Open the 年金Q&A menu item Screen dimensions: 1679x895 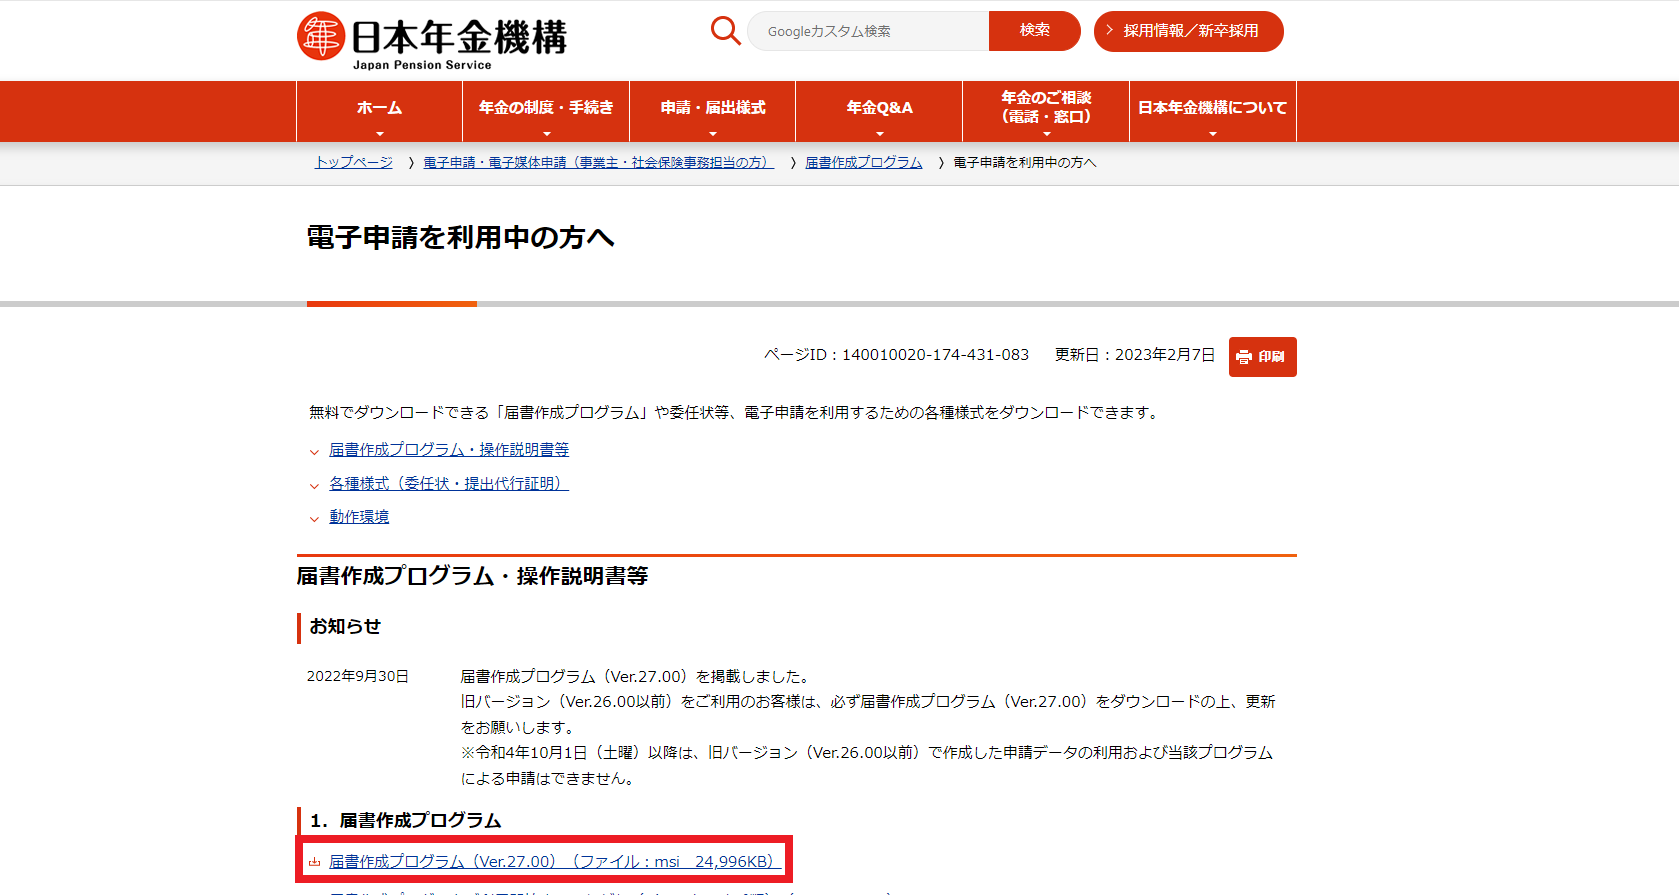[879, 110]
